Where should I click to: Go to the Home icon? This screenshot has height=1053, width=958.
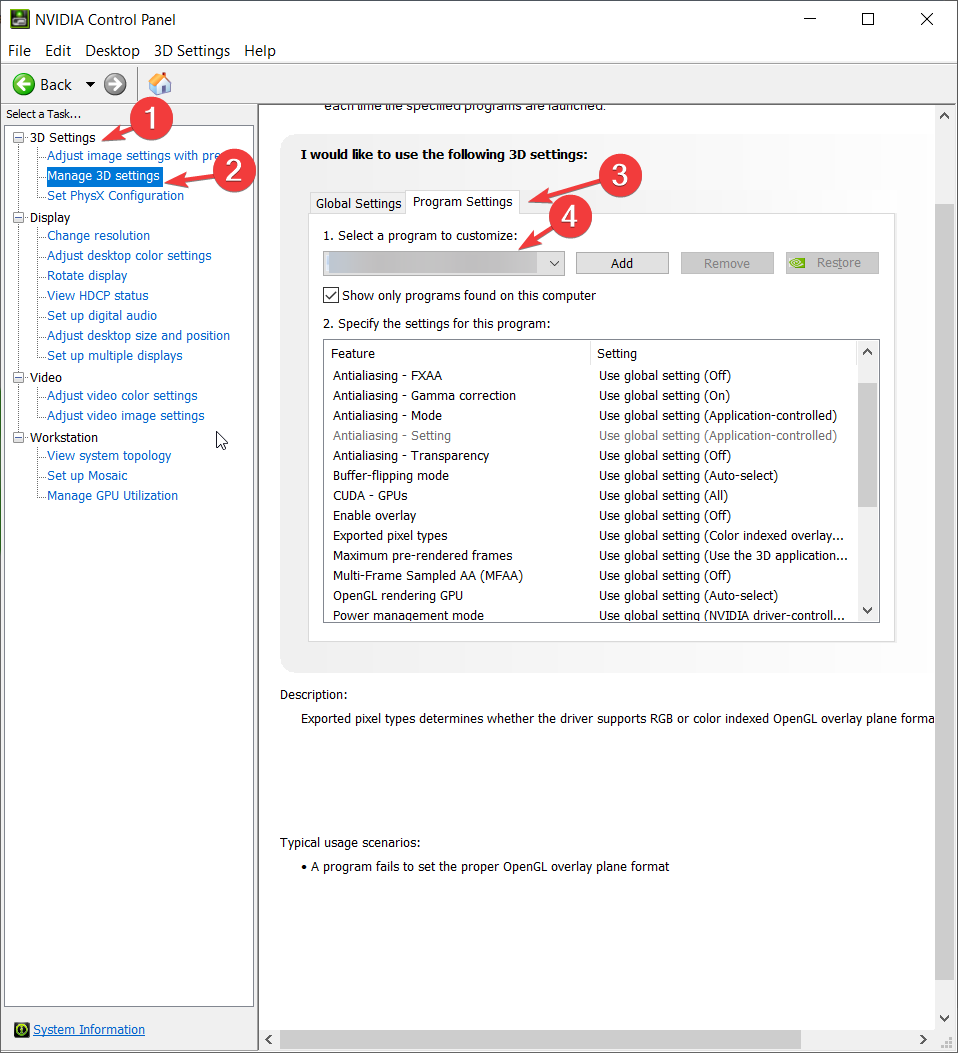coord(160,84)
